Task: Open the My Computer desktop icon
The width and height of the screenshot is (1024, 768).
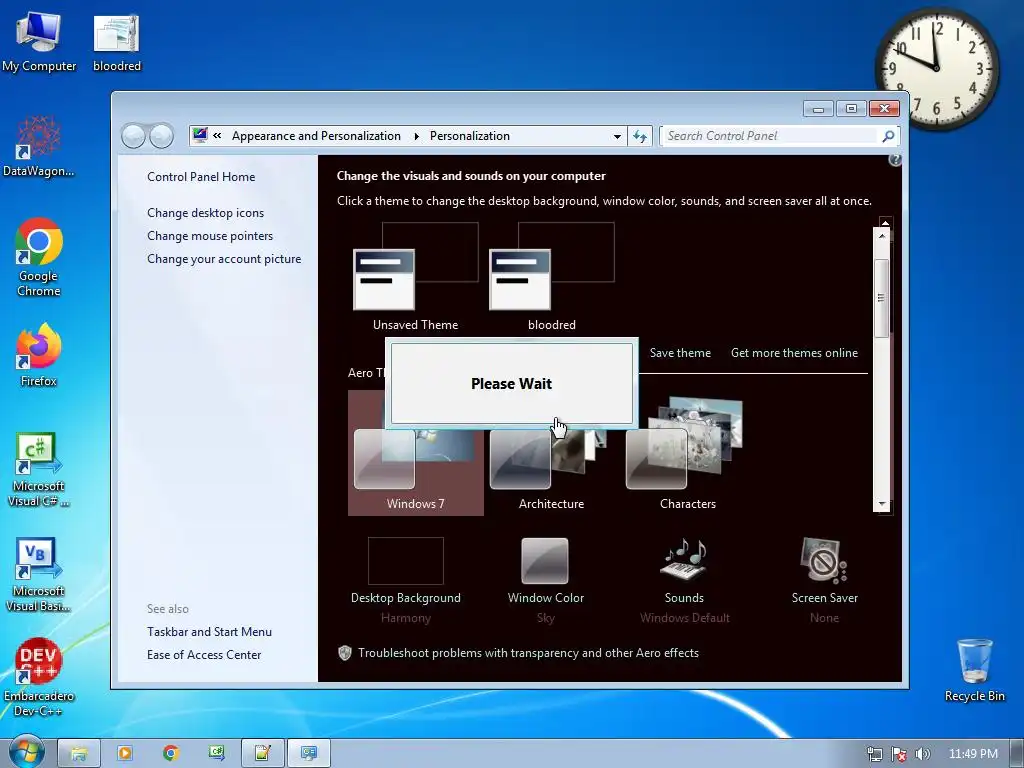Action: pyautogui.click(x=39, y=42)
